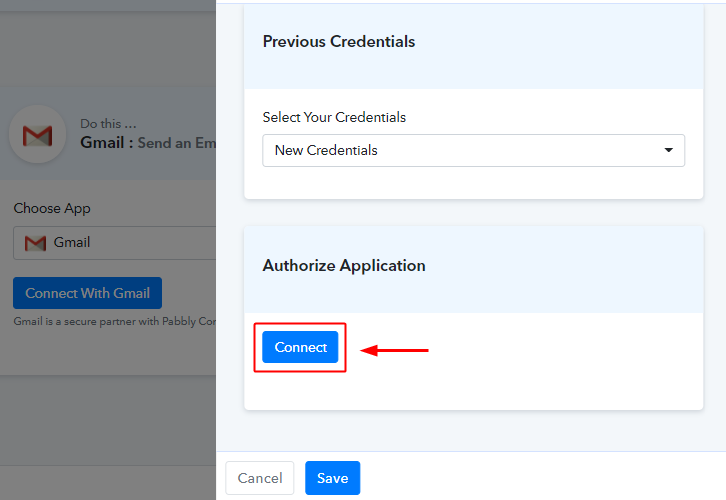This screenshot has height=500, width=726.
Task: Click the large Gmail logo icon
Action: point(38,135)
